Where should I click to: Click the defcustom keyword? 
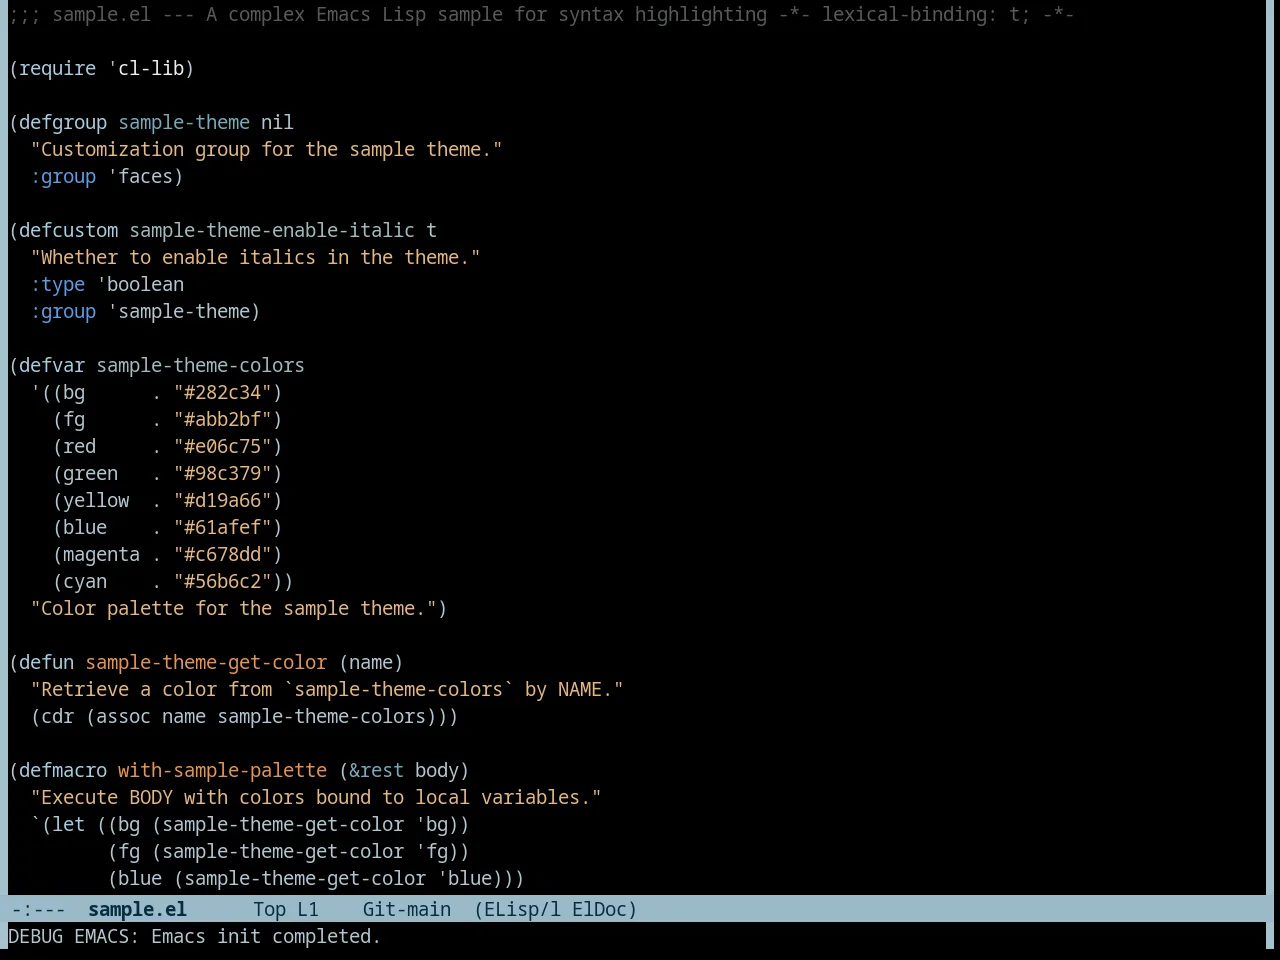point(68,230)
